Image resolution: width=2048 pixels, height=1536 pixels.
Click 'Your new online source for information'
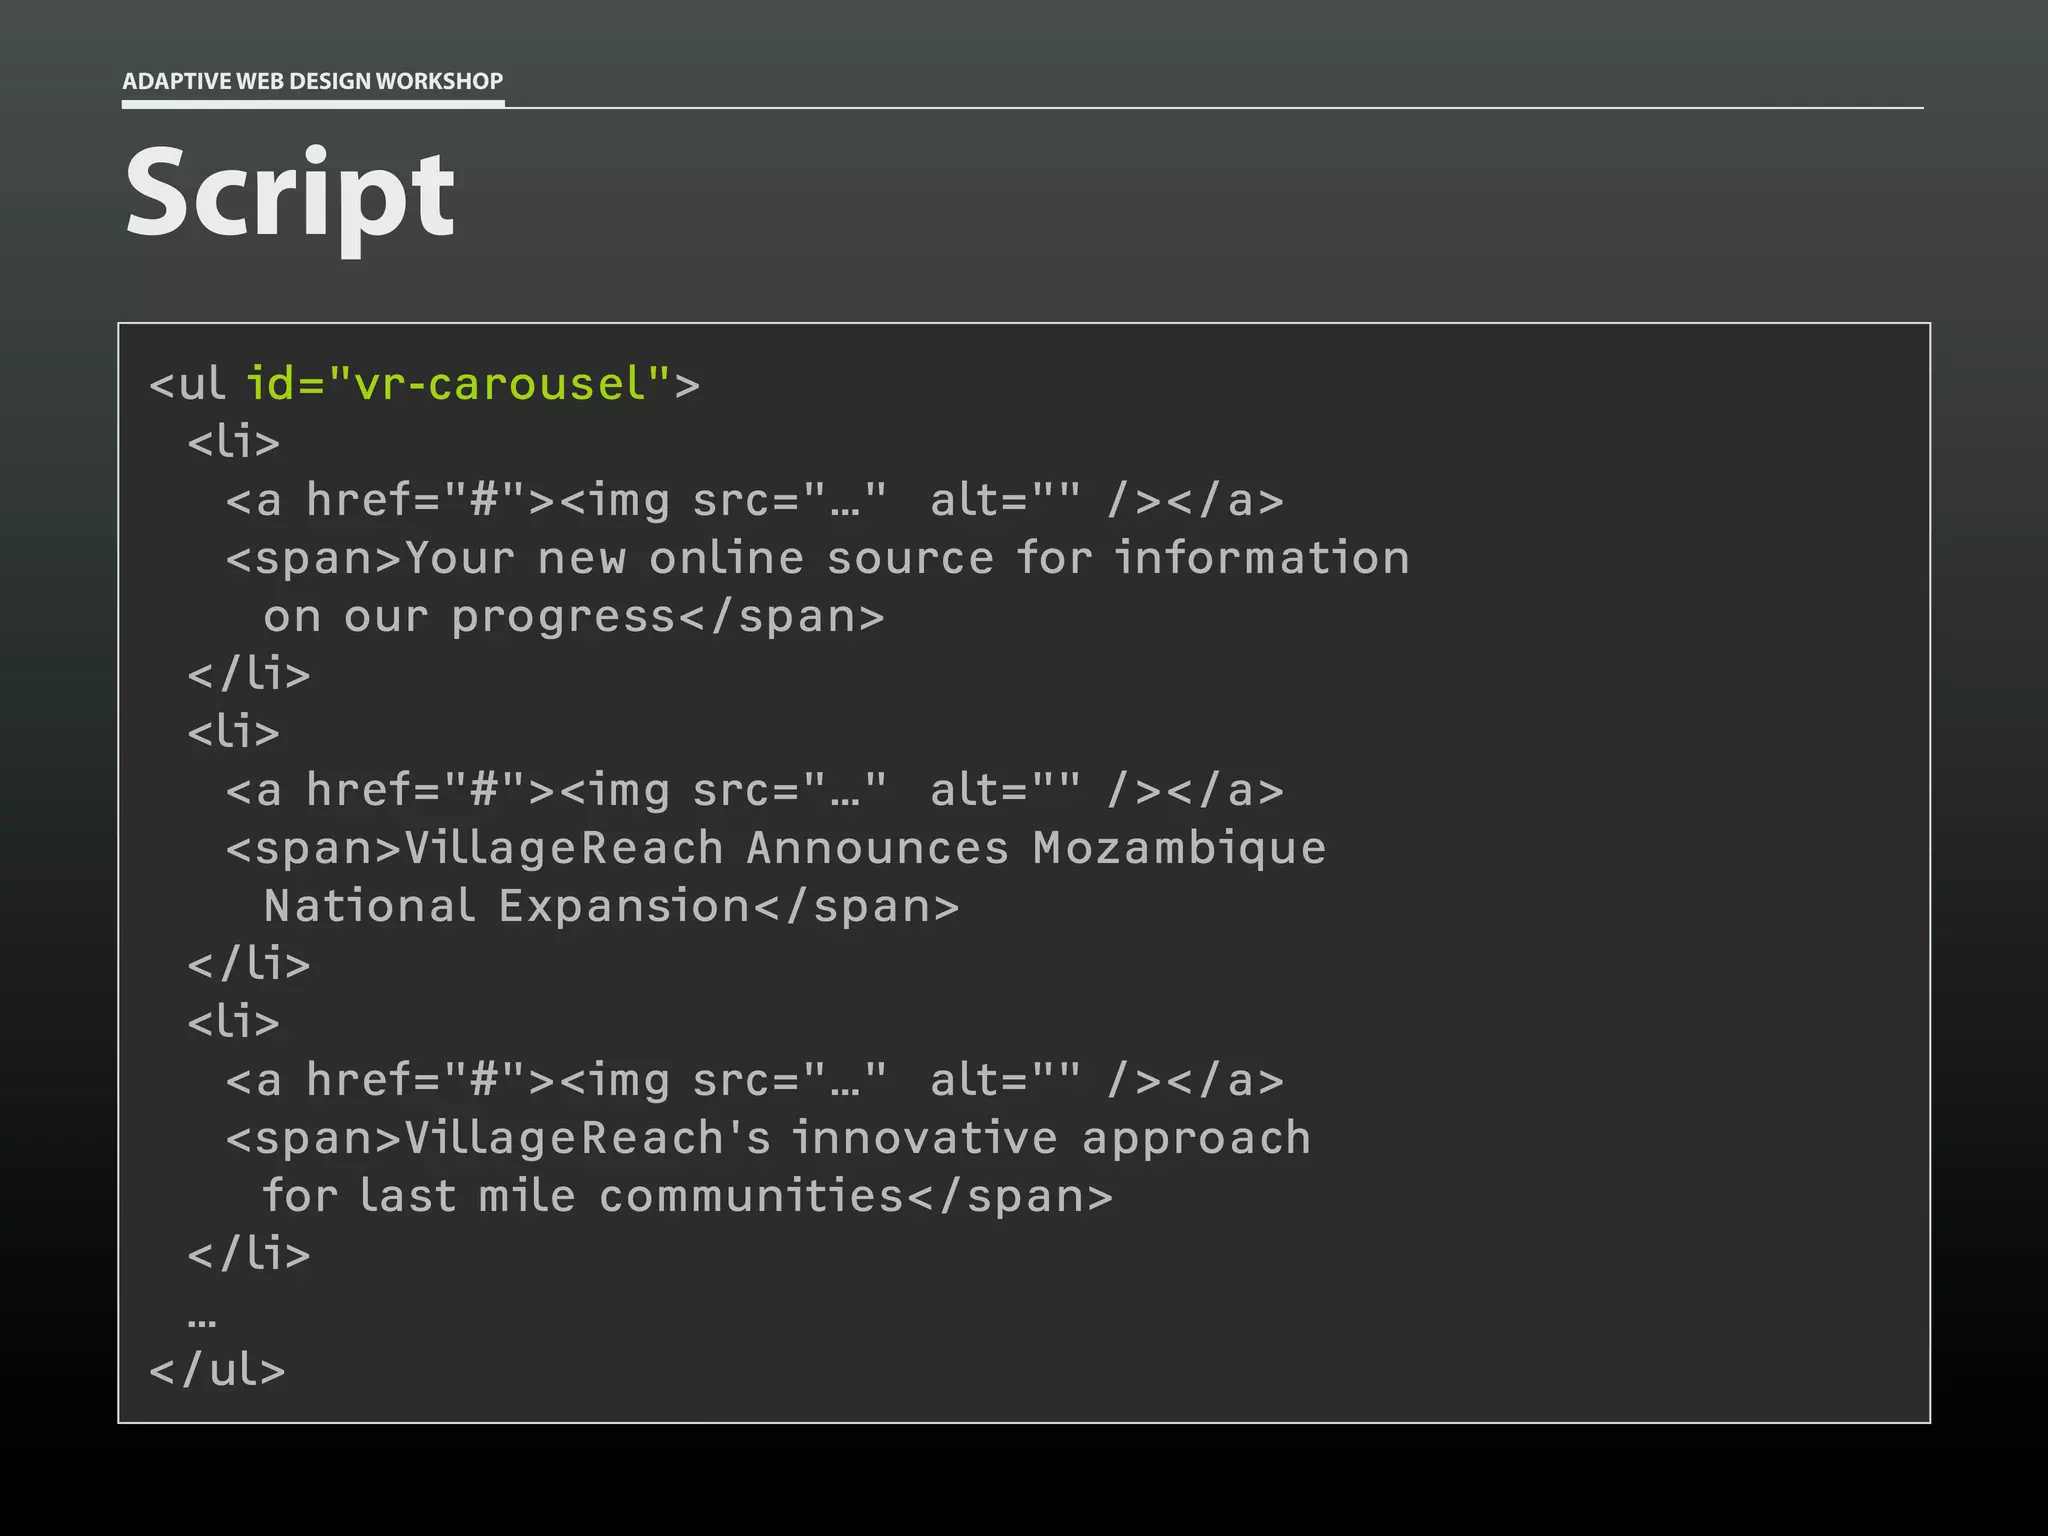pyautogui.click(x=906, y=558)
